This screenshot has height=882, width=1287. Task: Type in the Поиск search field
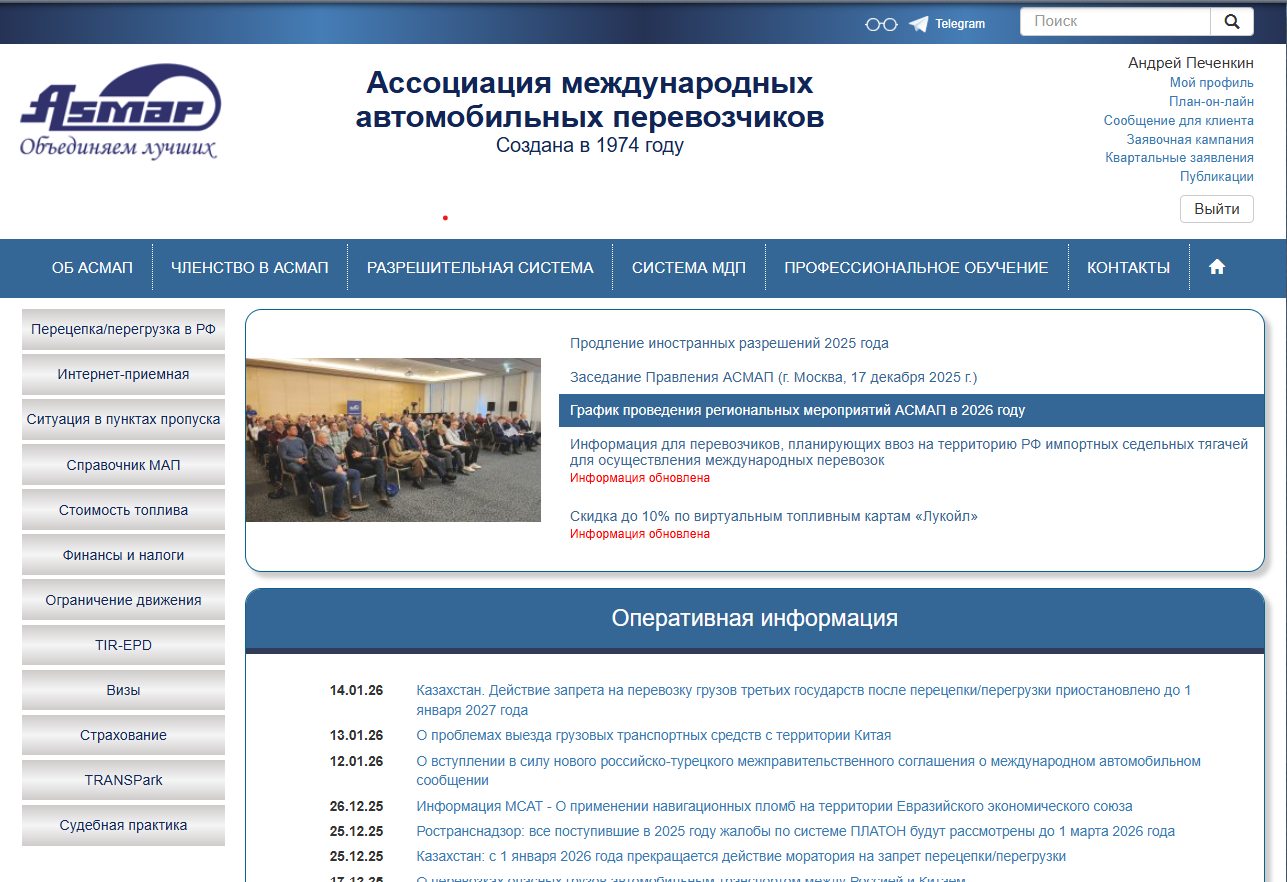[1115, 21]
